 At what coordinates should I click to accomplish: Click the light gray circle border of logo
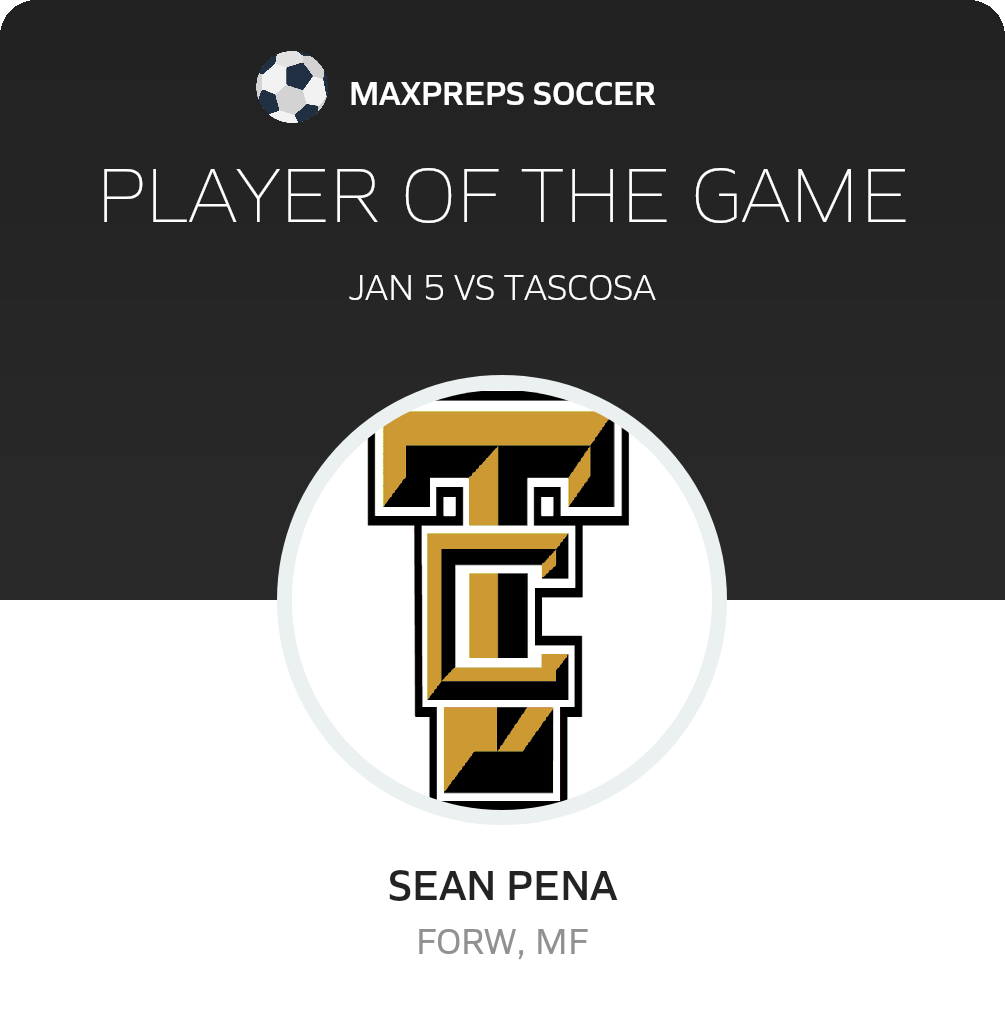tap(284, 600)
